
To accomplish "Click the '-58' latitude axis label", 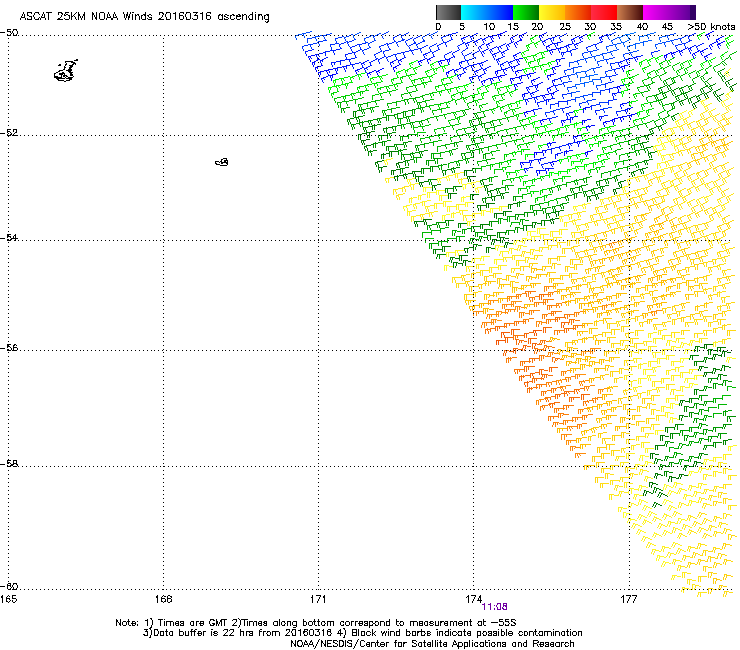I will [9, 464].
